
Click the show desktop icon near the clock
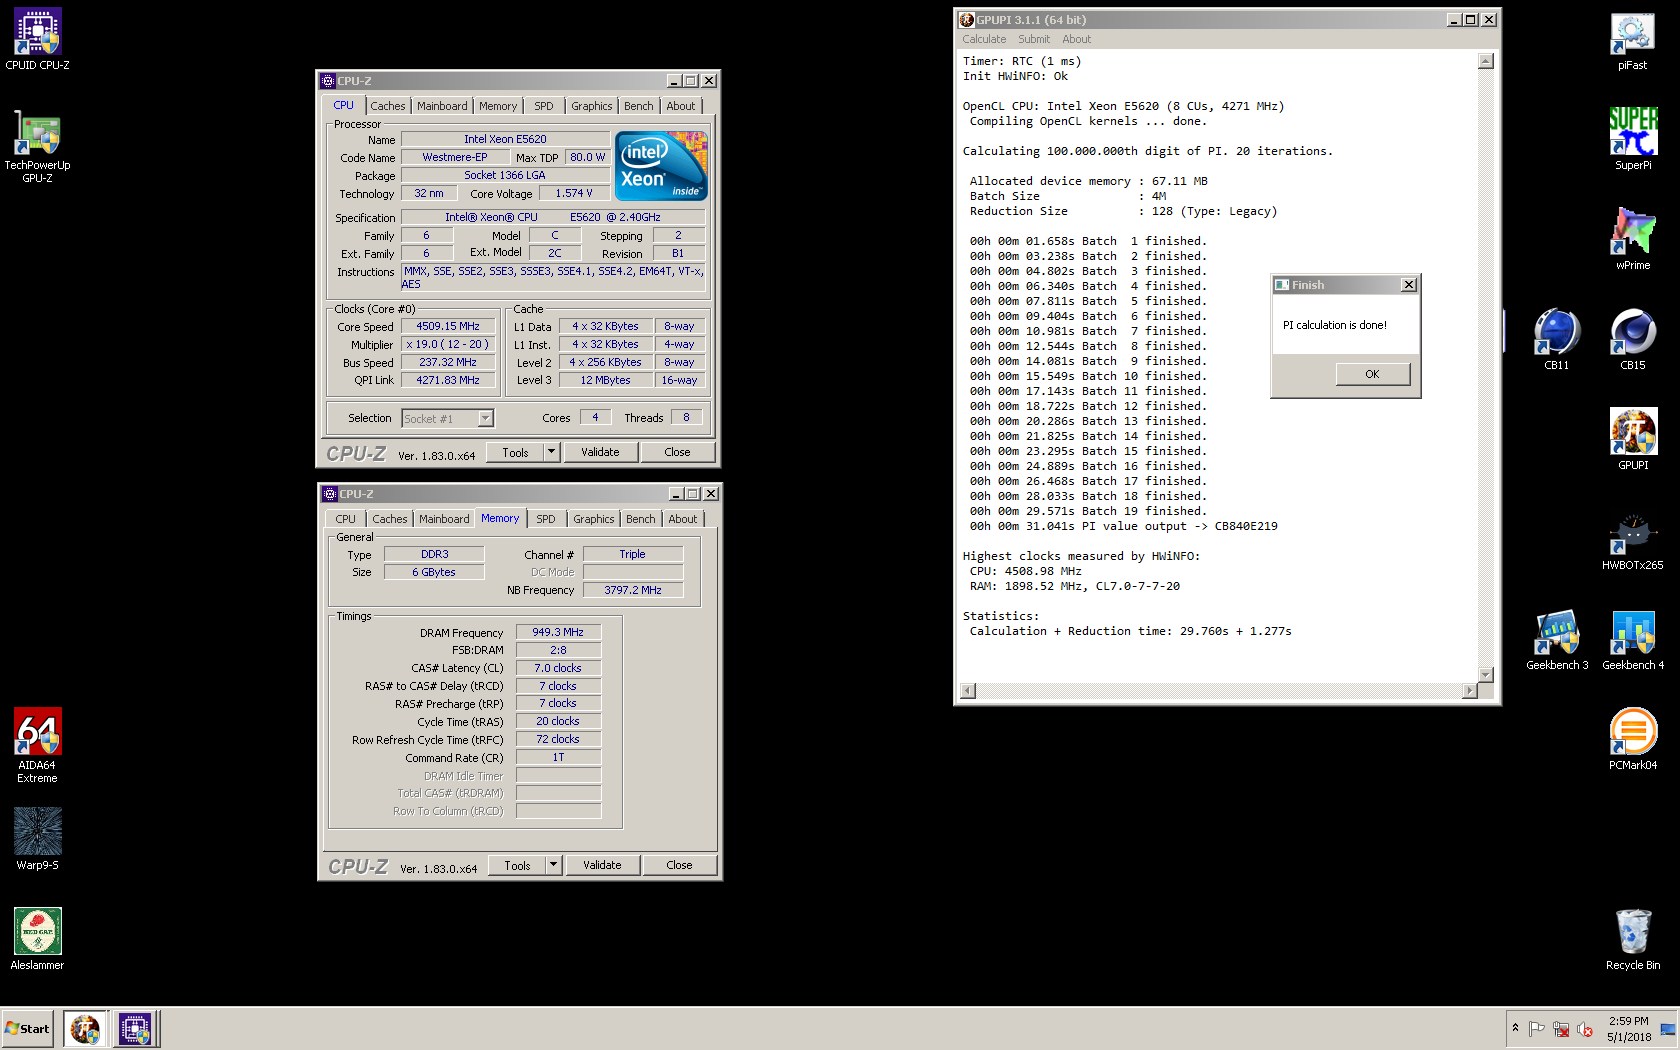(x=1667, y=1030)
